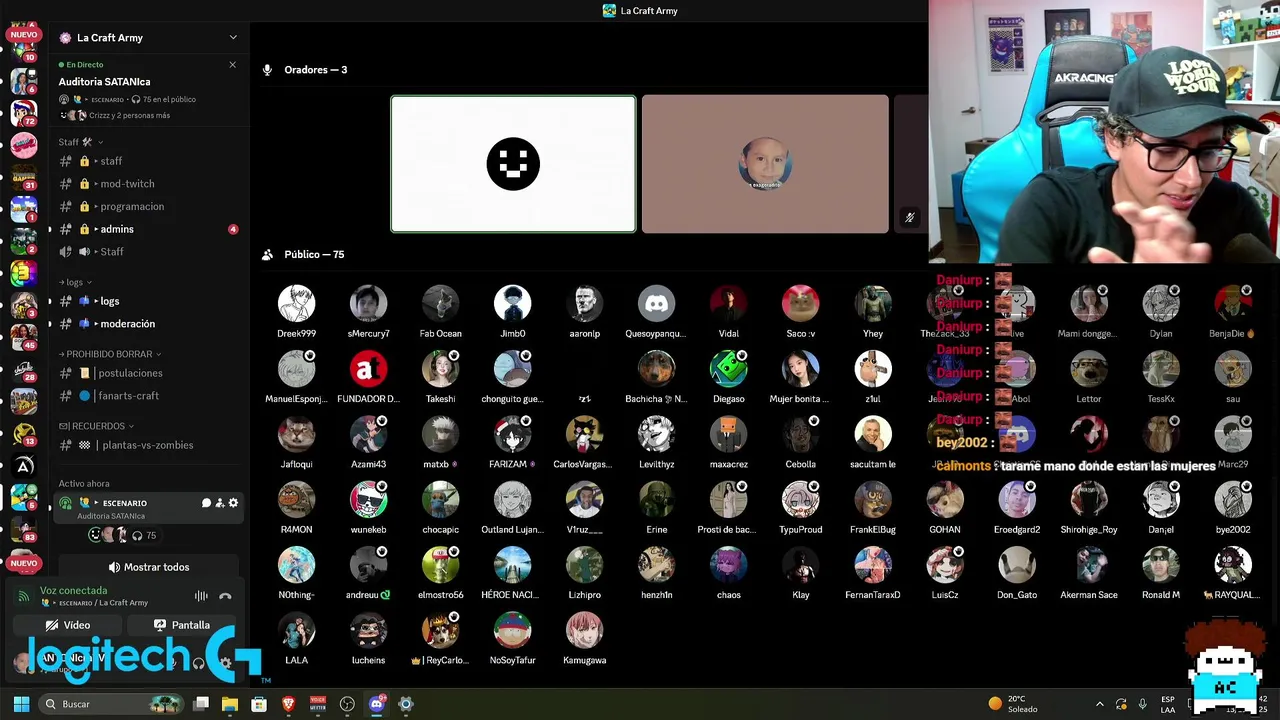Click the Público audience icon
Viewport: 1280px width, 720px height.
coord(267,255)
